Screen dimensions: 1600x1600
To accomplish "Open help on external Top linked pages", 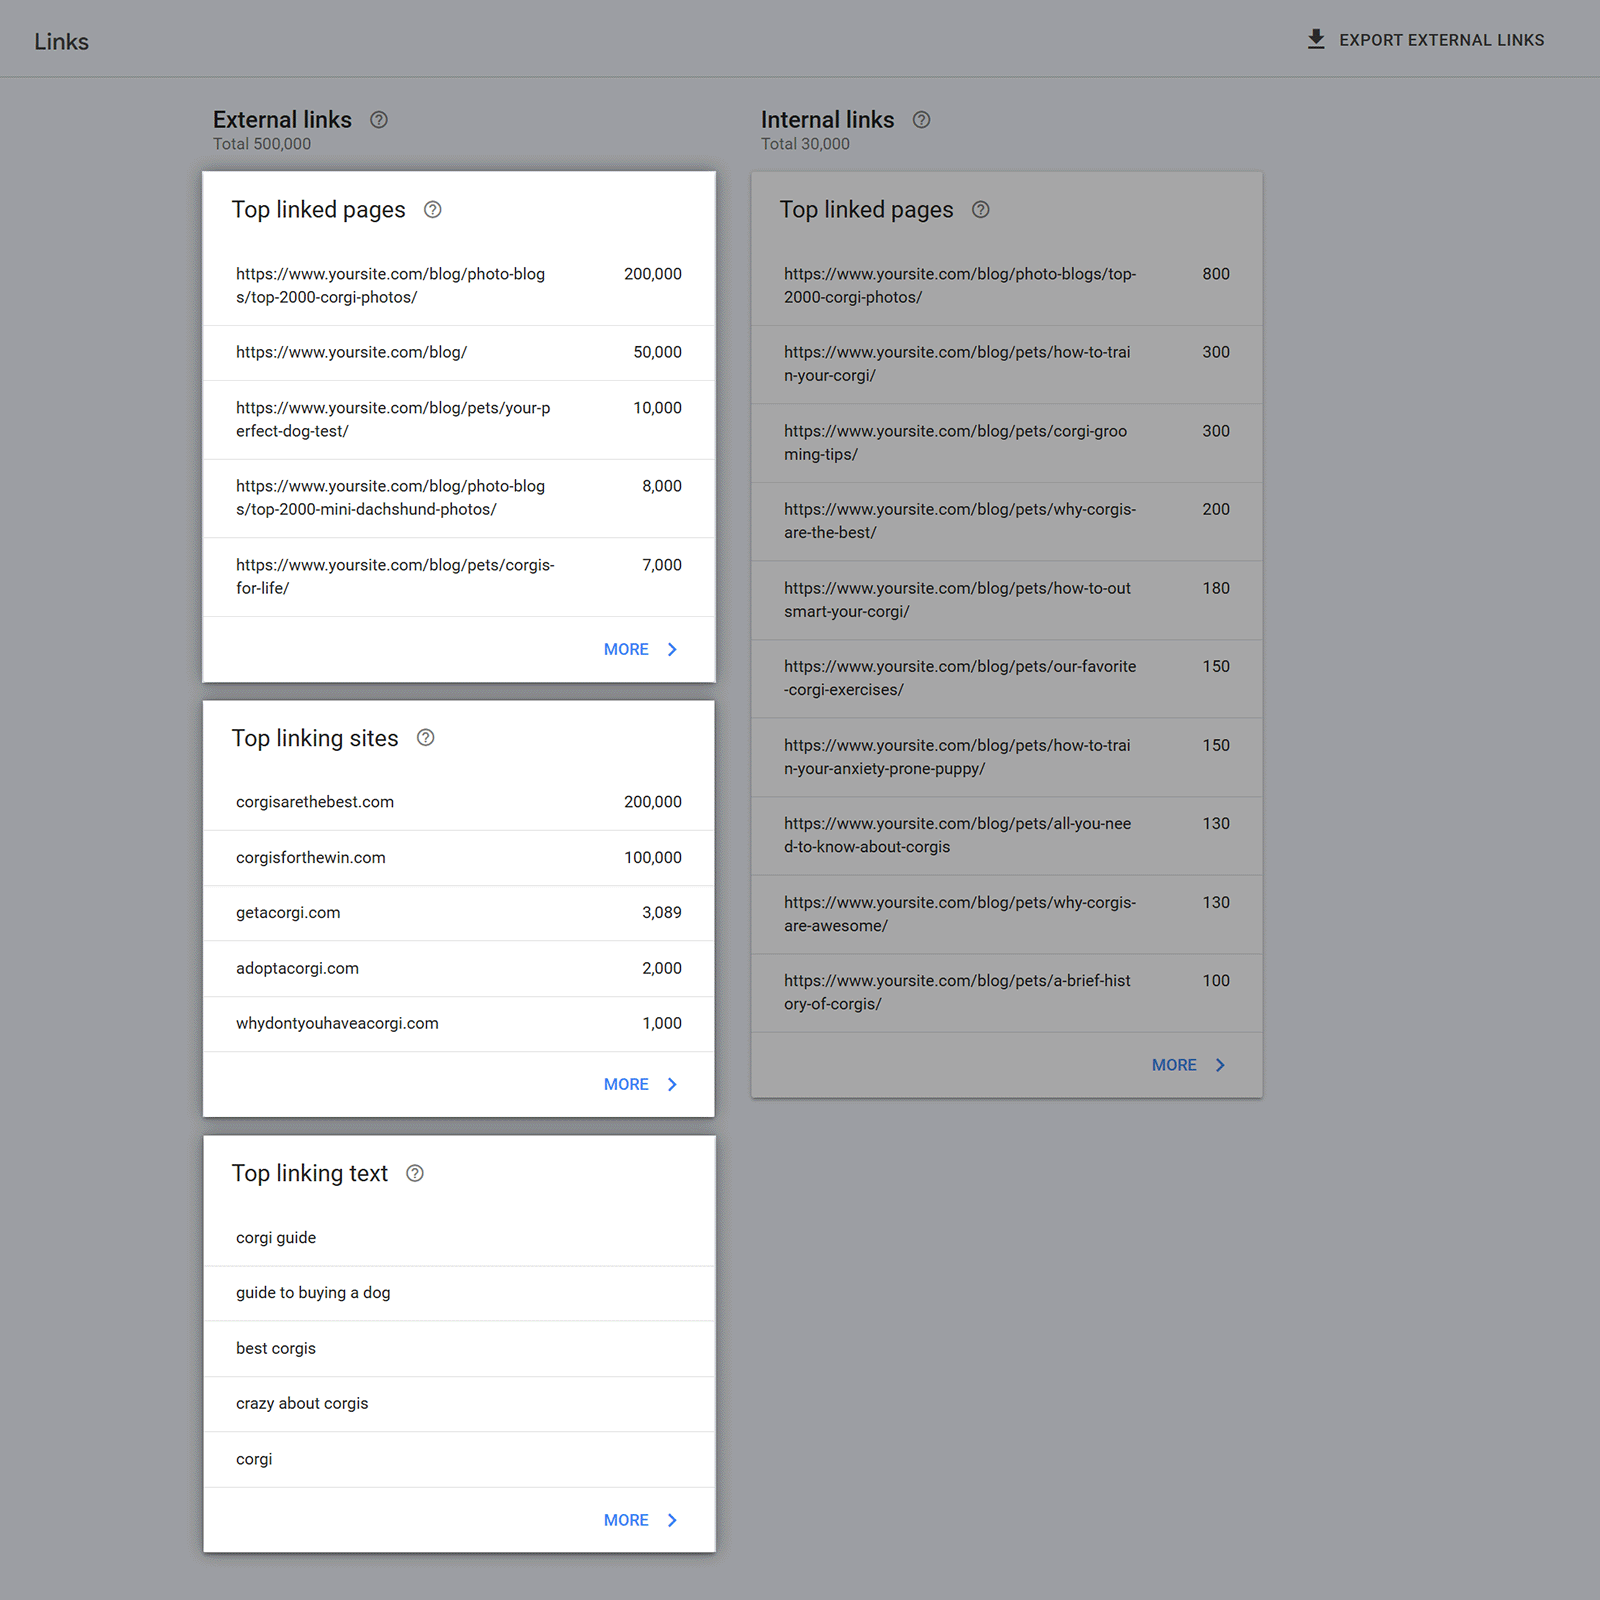I will pos(432,210).
